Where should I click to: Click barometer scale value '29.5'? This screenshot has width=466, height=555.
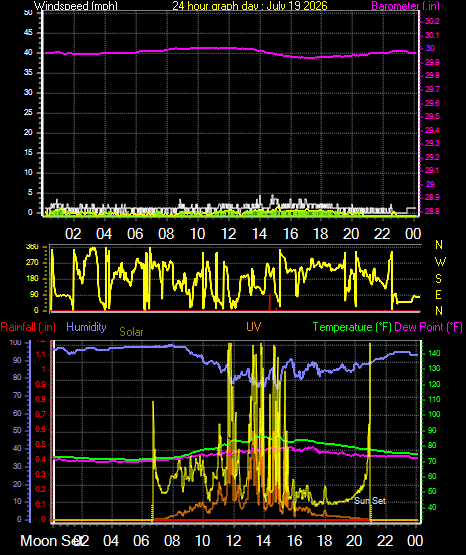[x=432, y=116]
